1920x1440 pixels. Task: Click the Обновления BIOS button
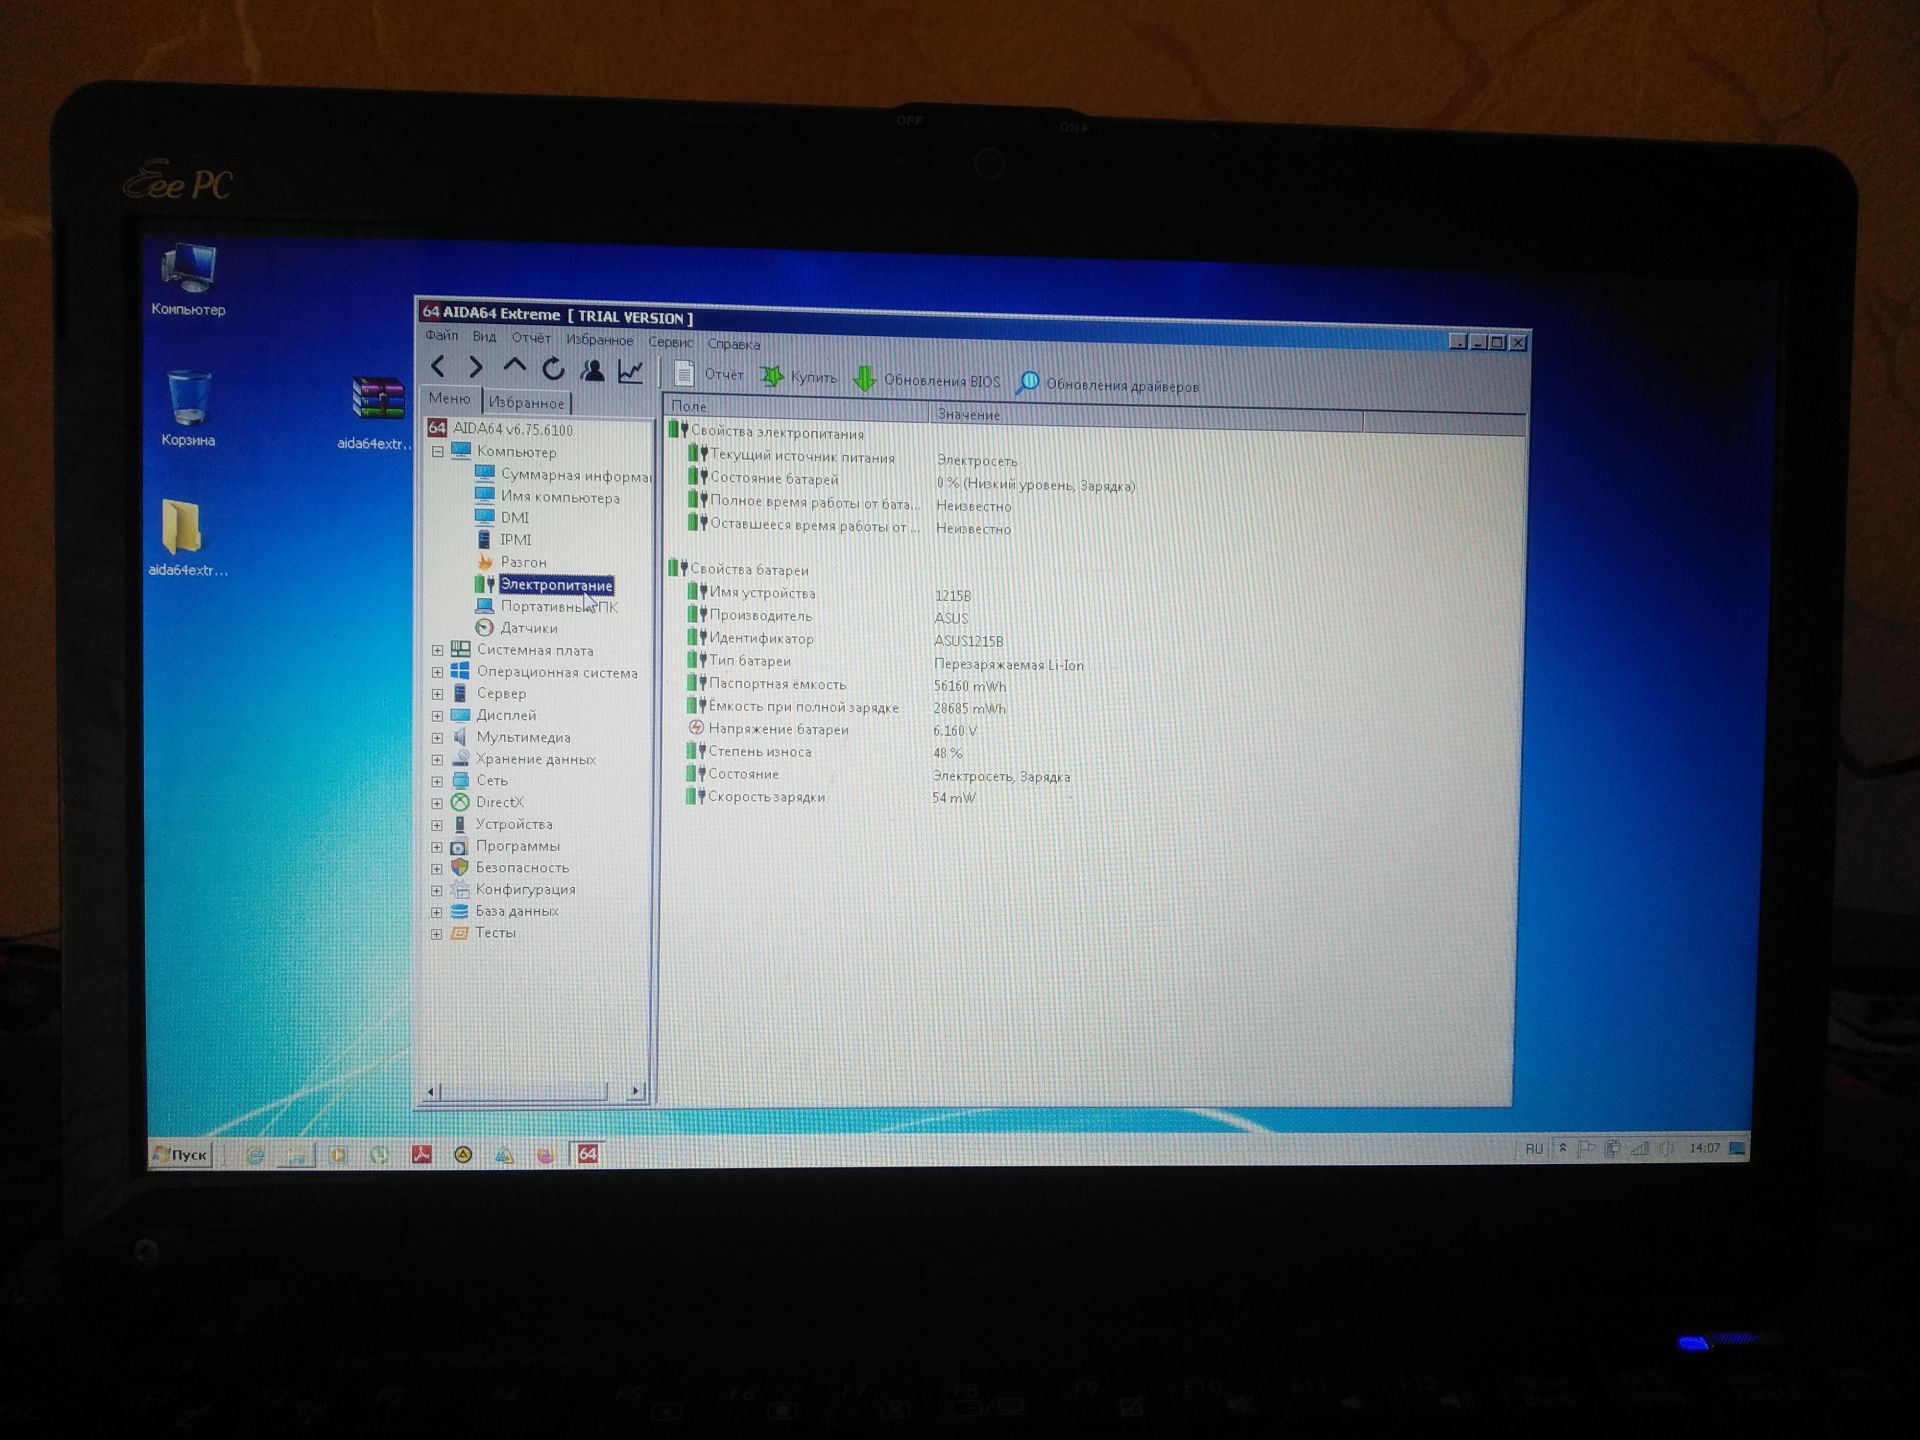coord(927,379)
